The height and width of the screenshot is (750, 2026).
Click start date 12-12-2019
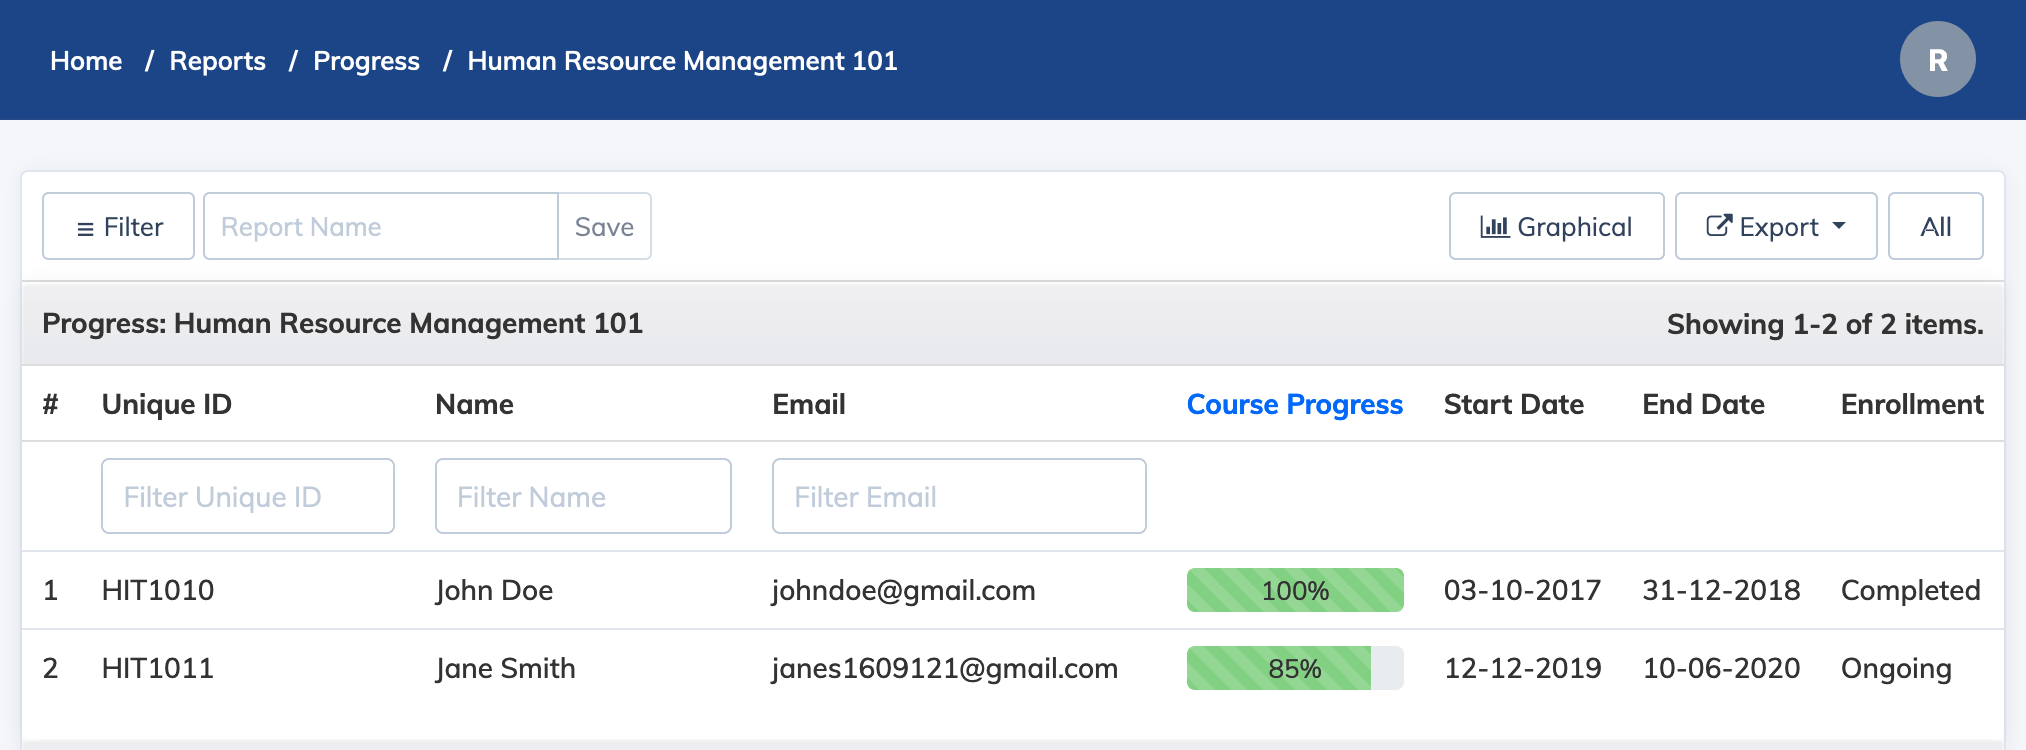pyautogui.click(x=1522, y=668)
